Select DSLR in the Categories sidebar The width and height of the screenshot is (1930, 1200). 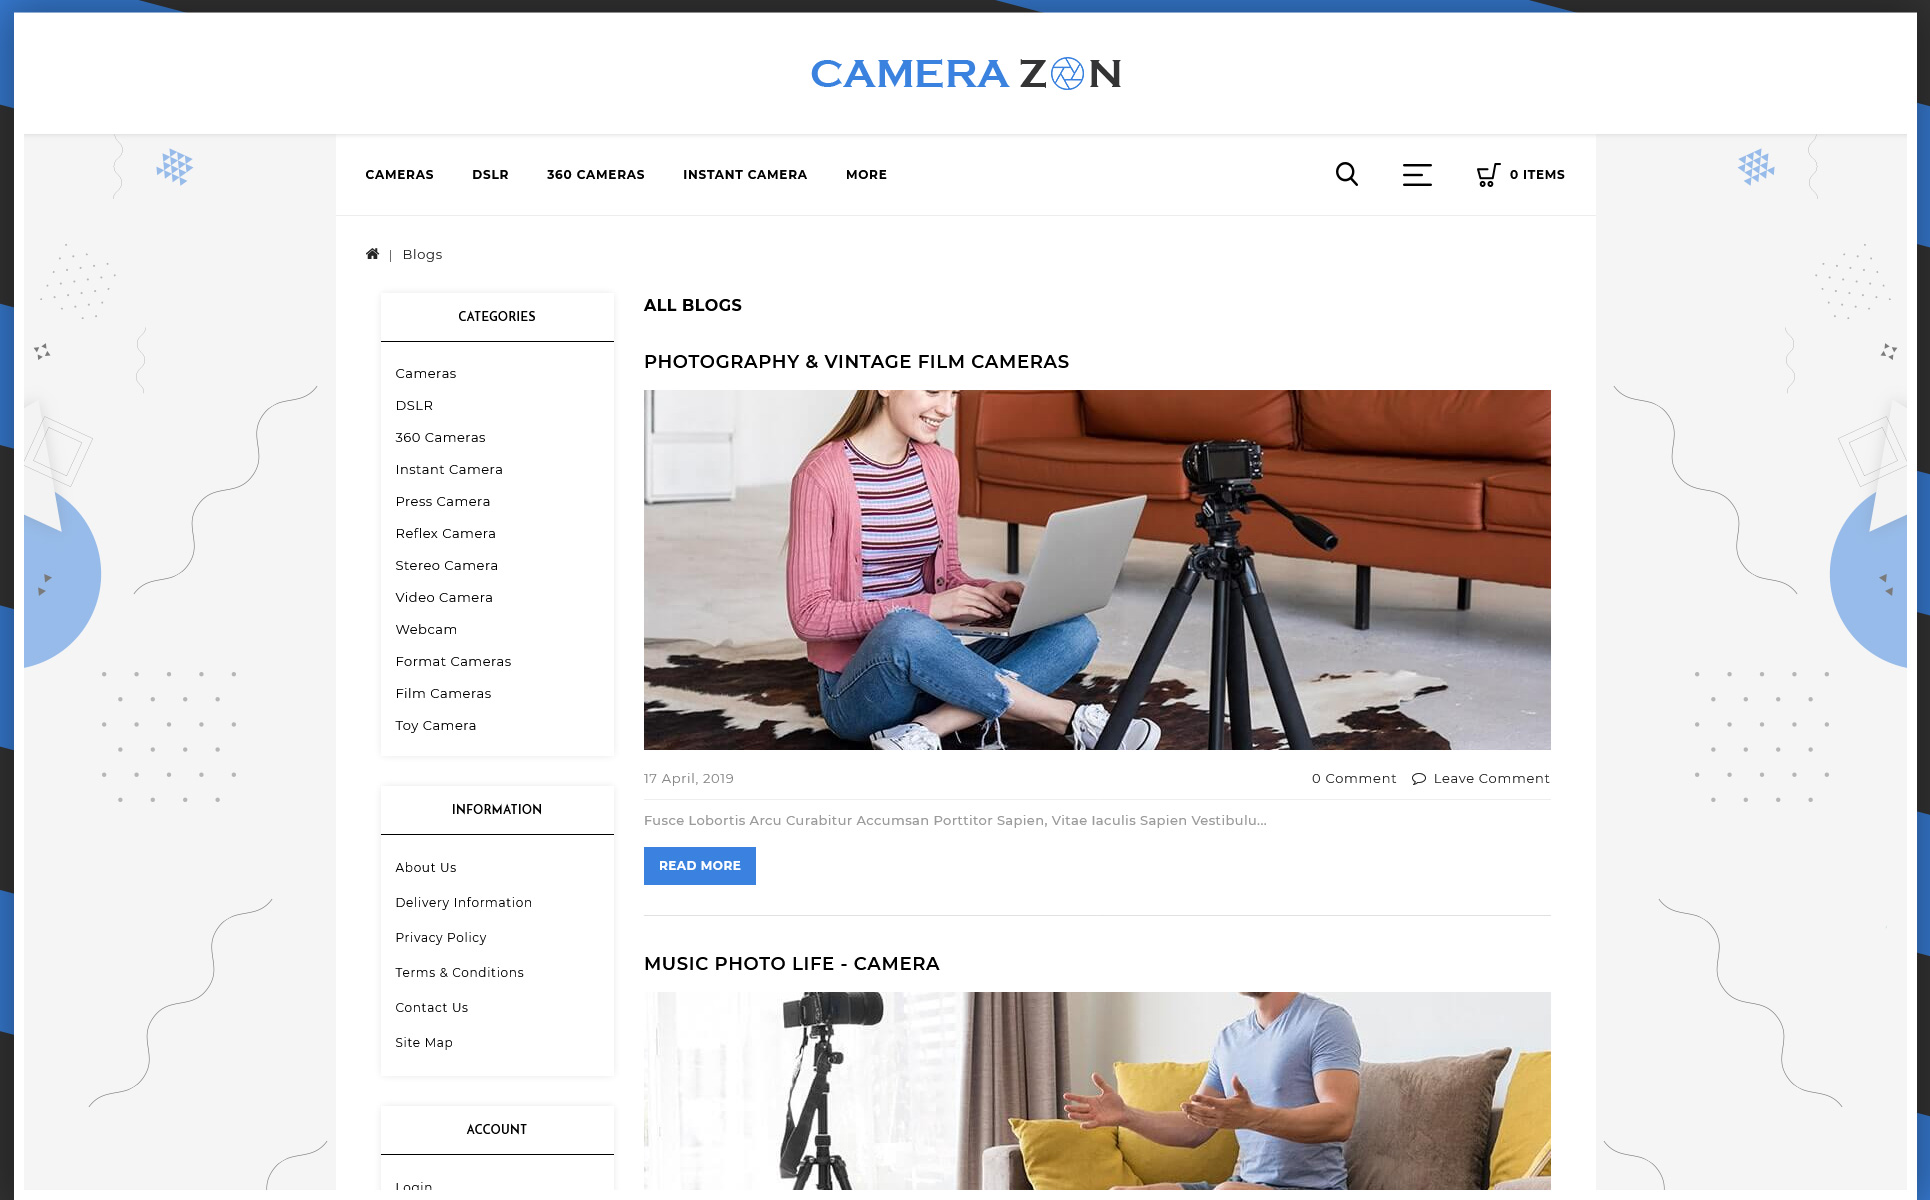[x=414, y=406]
